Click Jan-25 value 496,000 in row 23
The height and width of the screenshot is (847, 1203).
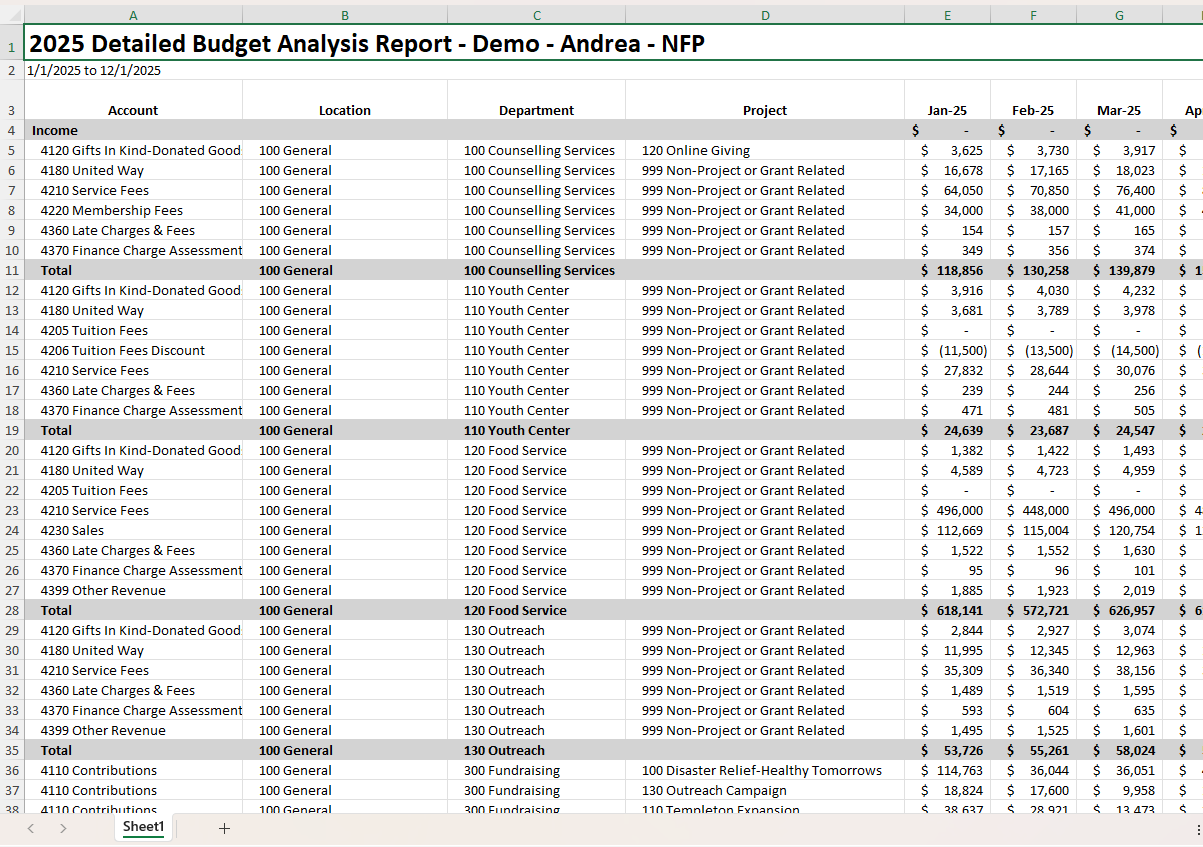click(947, 510)
